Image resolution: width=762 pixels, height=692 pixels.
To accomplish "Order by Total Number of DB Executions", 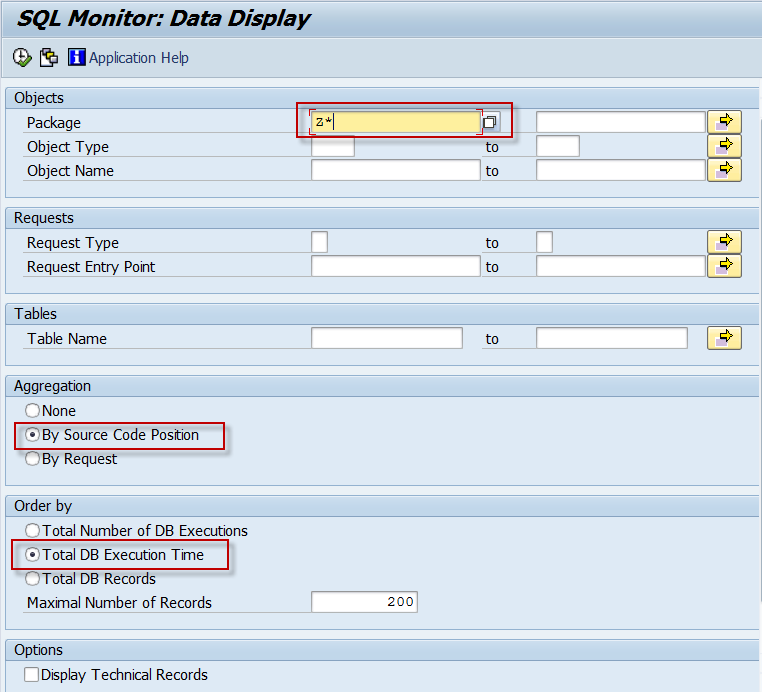I will click(x=33, y=530).
